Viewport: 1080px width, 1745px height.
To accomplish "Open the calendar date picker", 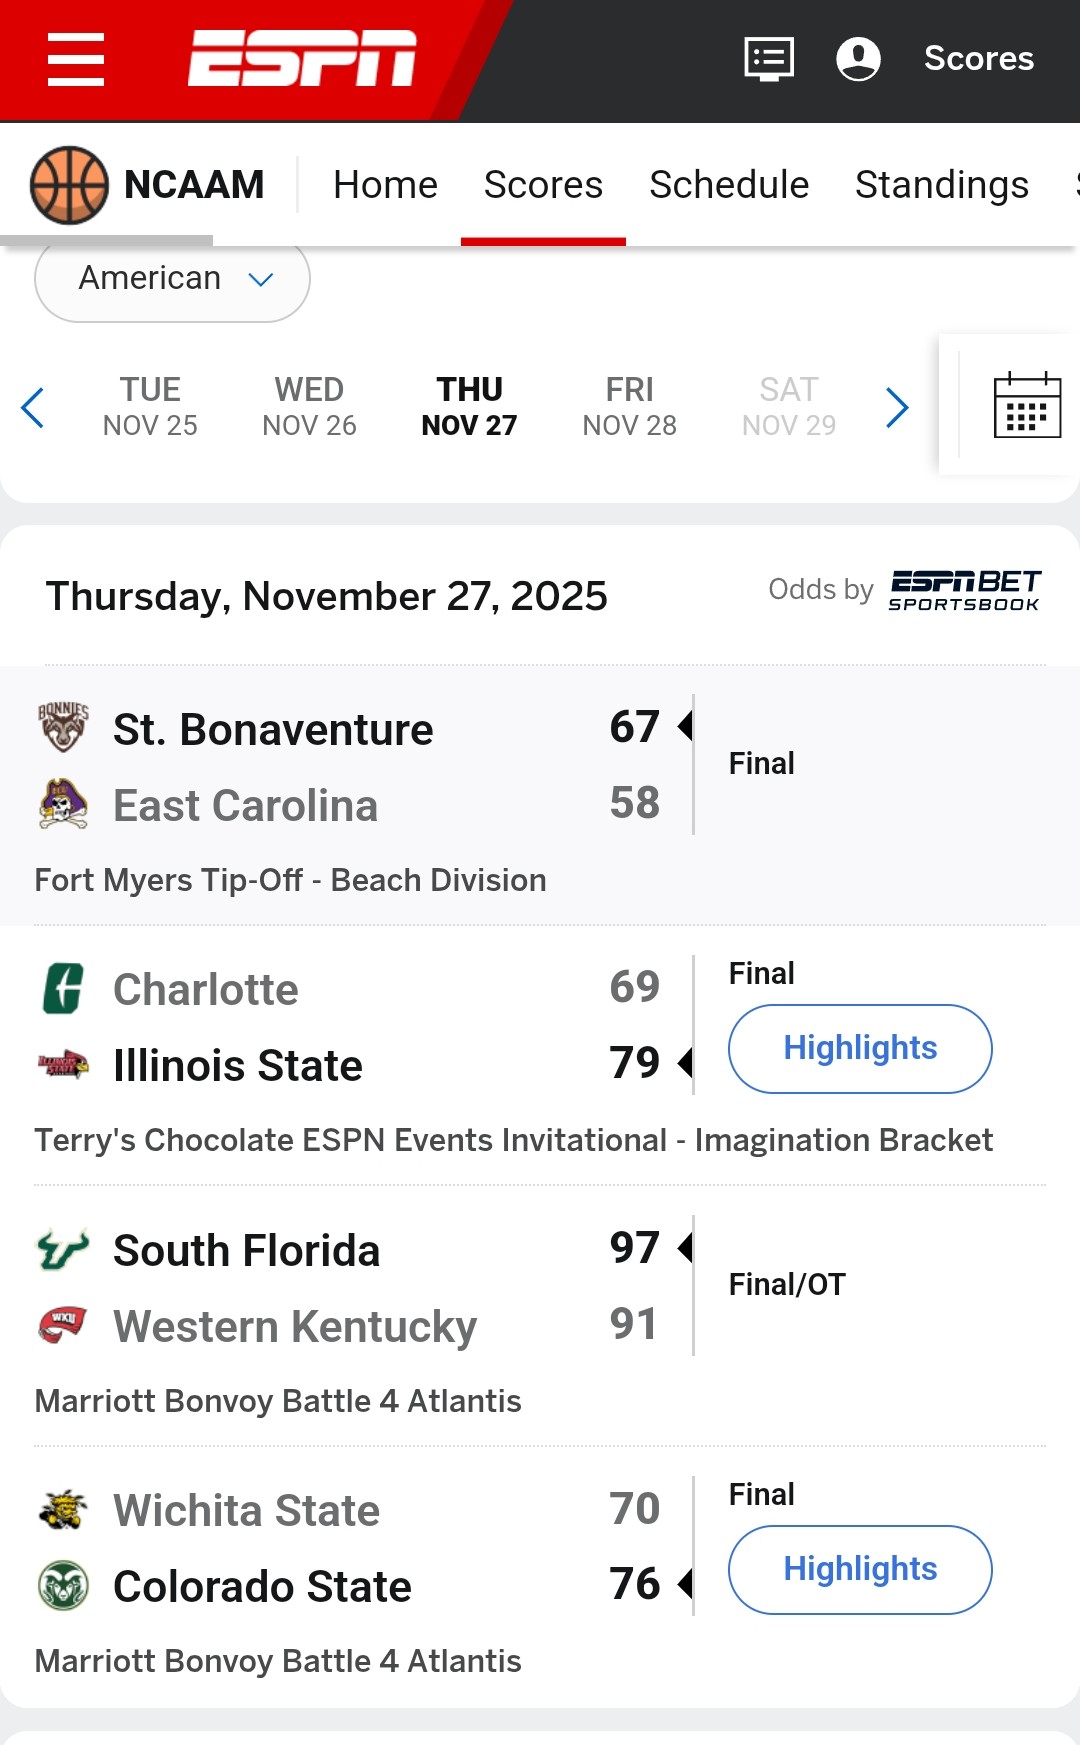I will (1027, 406).
